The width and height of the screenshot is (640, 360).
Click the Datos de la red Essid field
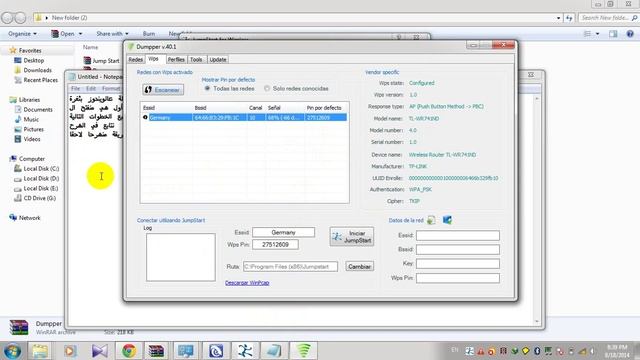coord(458,236)
